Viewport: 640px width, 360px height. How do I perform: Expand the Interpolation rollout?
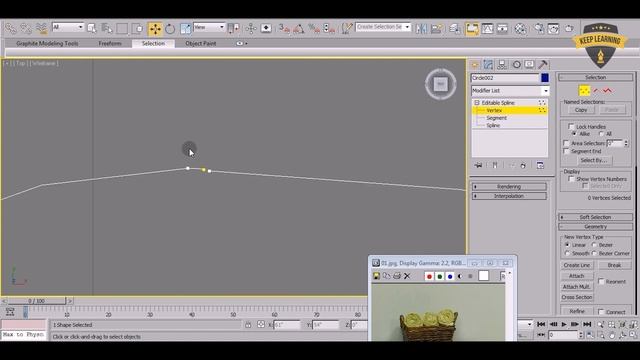509,196
